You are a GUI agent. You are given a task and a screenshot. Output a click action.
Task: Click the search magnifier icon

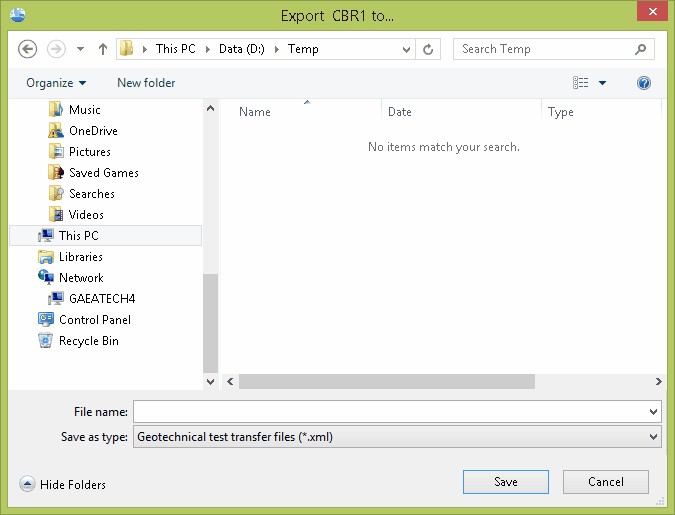click(641, 49)
